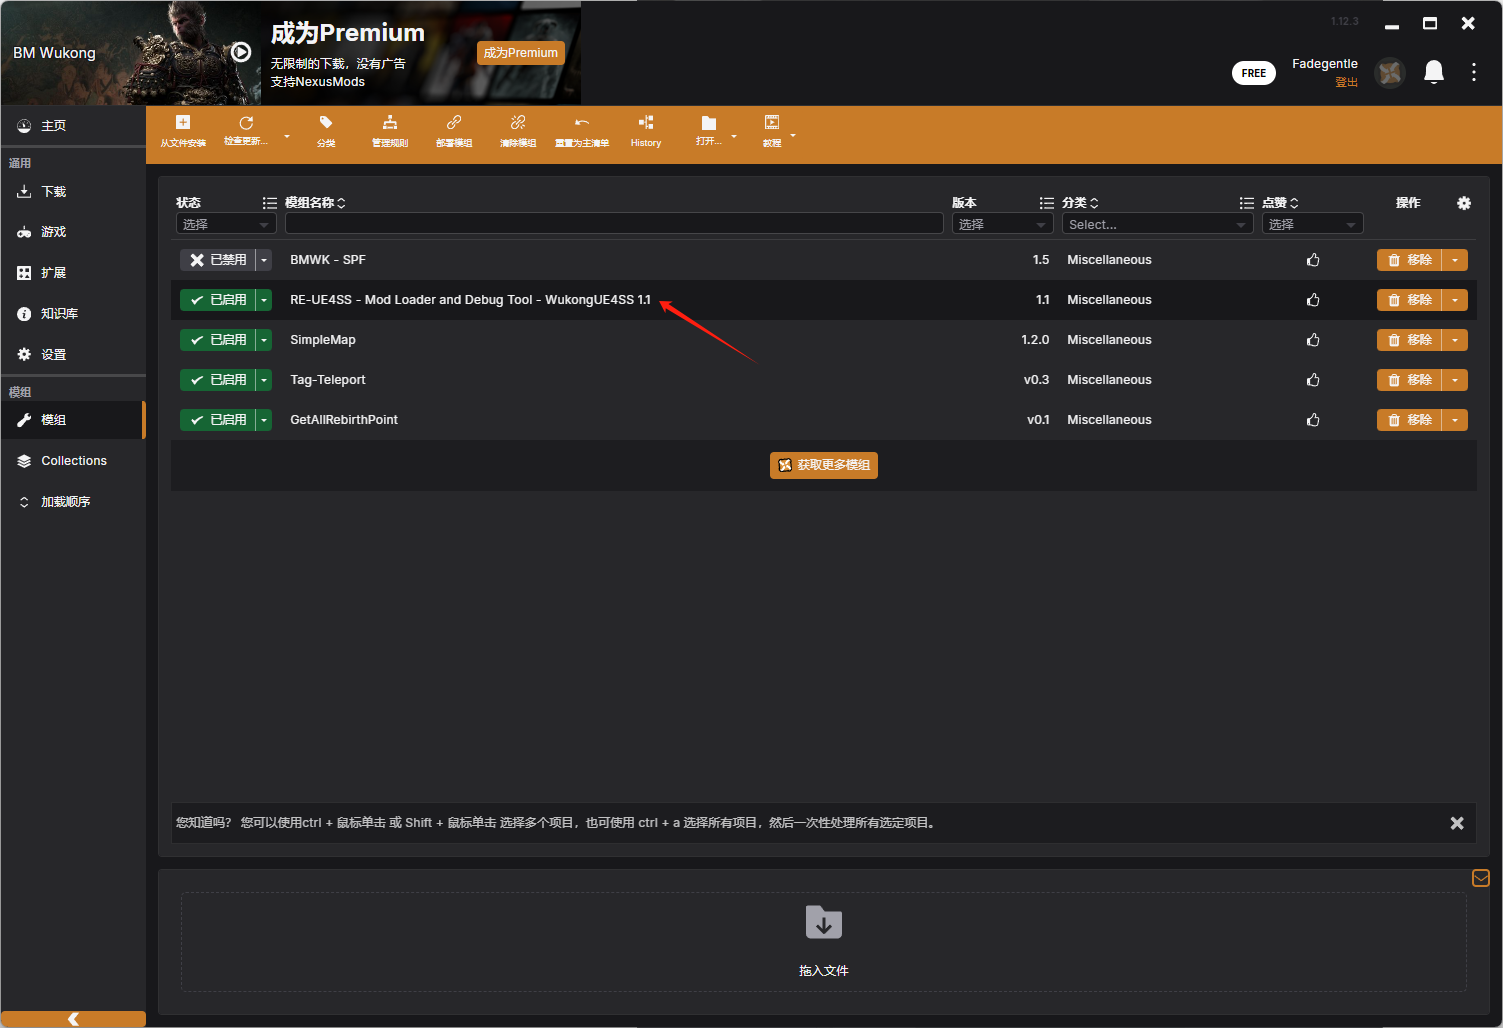Screen dimensions: 1503x1028
Task: Remove BMWK - SPF with 移除 button
Action: point(1409,260)
